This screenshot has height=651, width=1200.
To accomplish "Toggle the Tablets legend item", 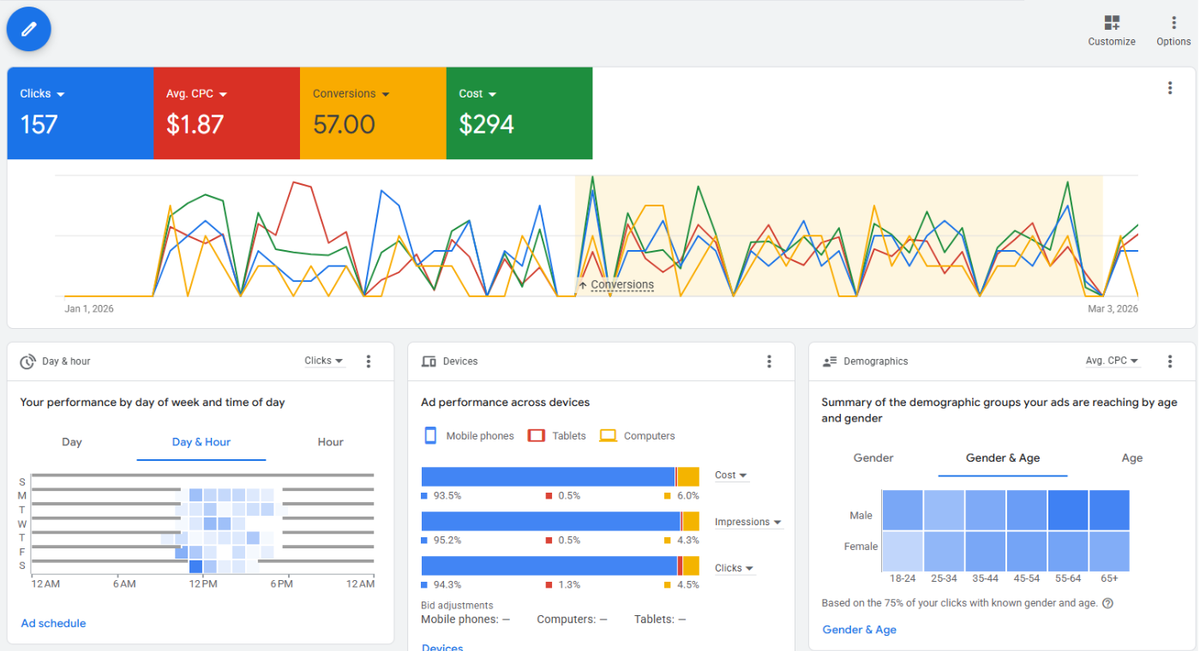I will (x=556, y=435).
